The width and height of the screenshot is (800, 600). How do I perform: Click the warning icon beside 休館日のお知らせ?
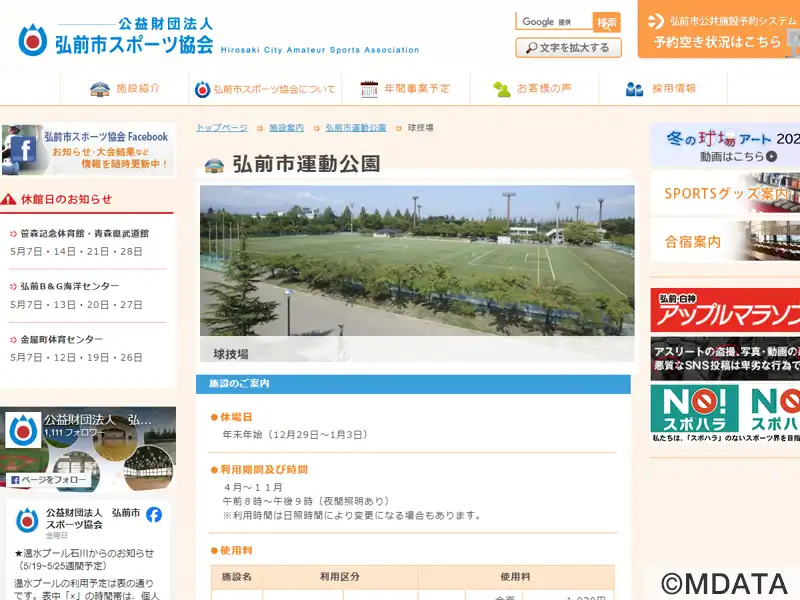pos(9,199)
